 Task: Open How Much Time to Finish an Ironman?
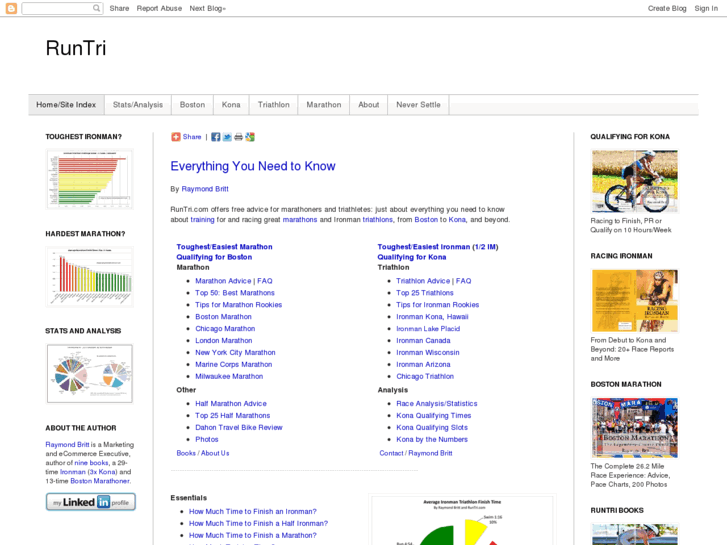(x=253, y=511)
